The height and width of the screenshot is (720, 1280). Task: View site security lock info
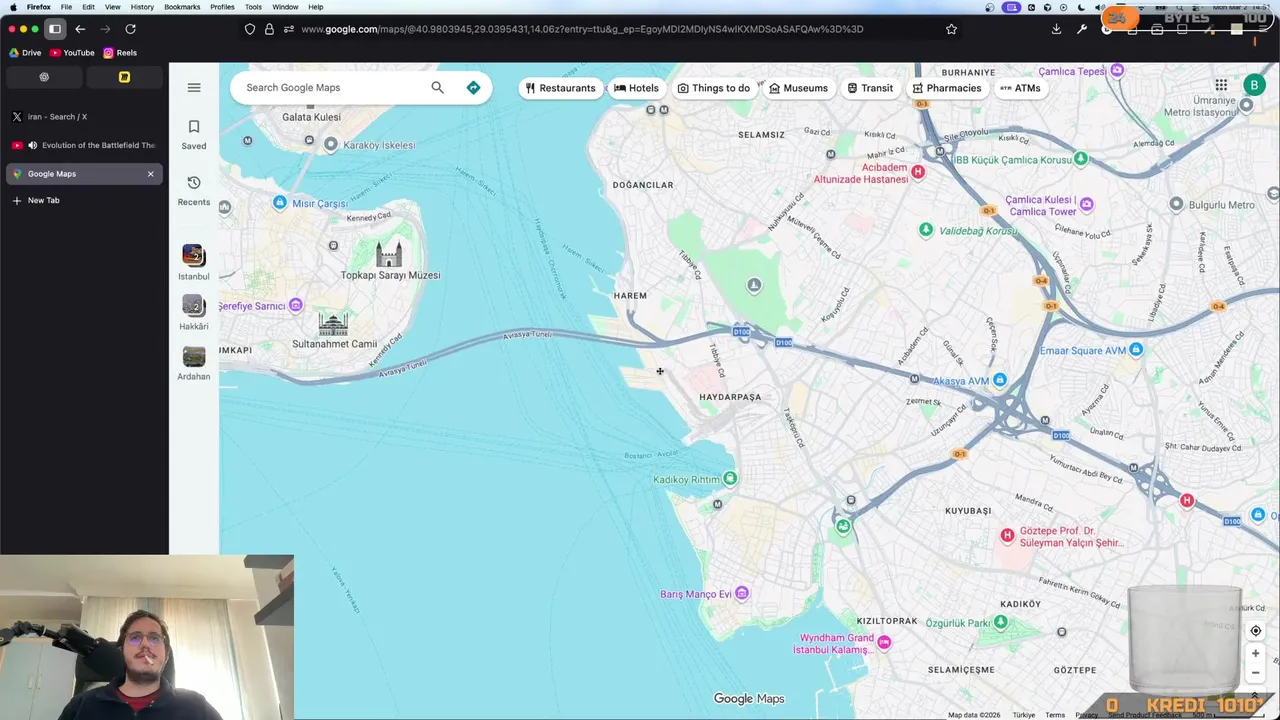coord(269,29)
